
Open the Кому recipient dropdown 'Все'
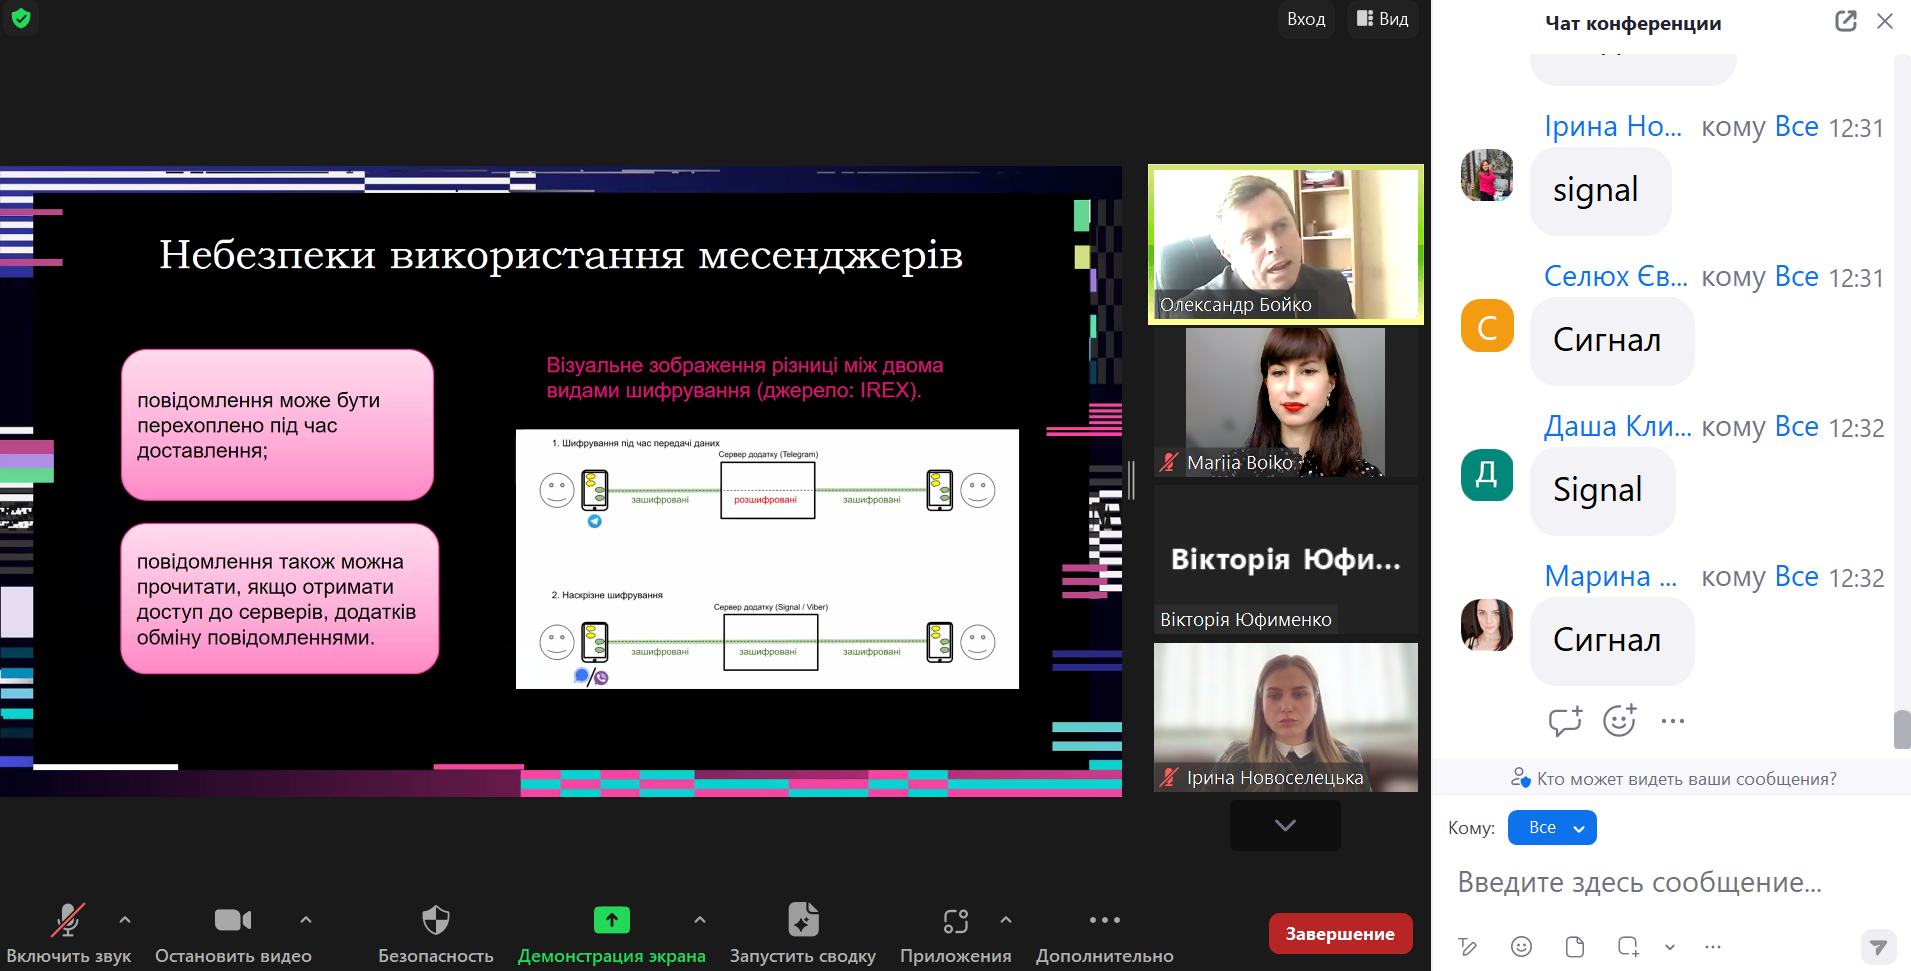coord(1551,828)
